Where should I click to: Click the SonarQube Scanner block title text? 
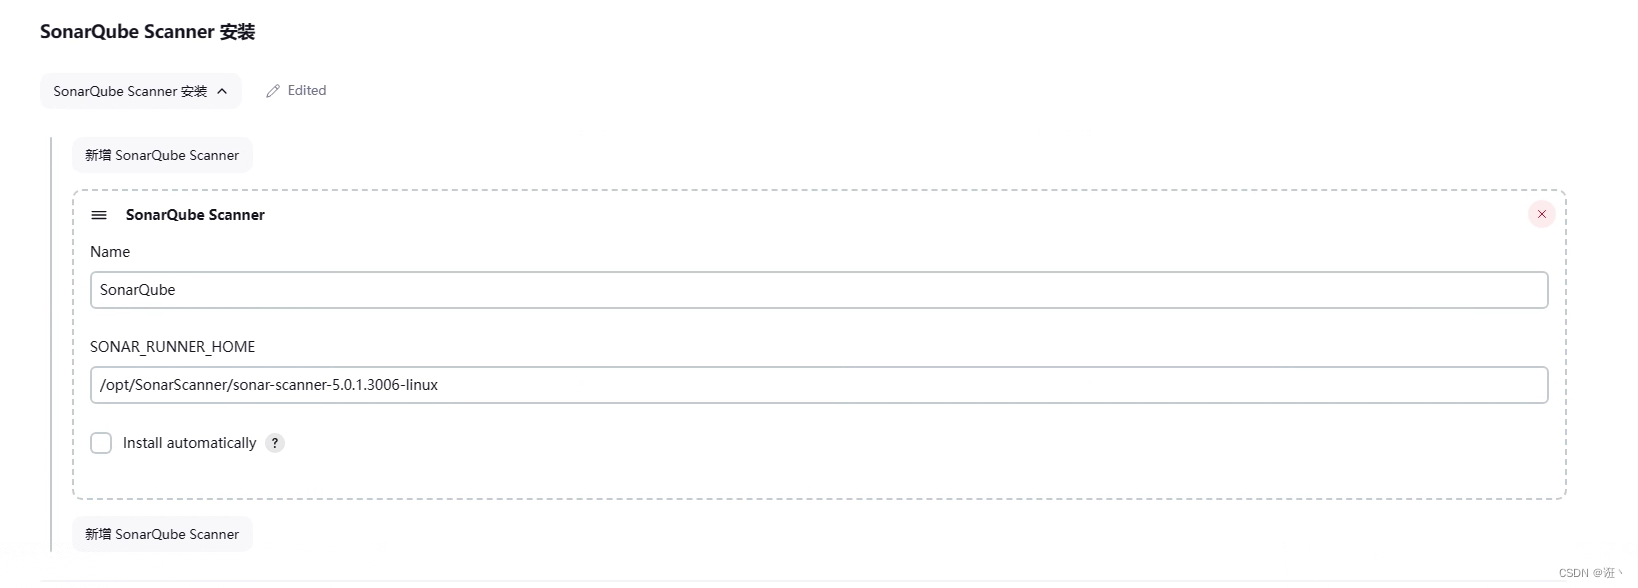coord(195,214)
